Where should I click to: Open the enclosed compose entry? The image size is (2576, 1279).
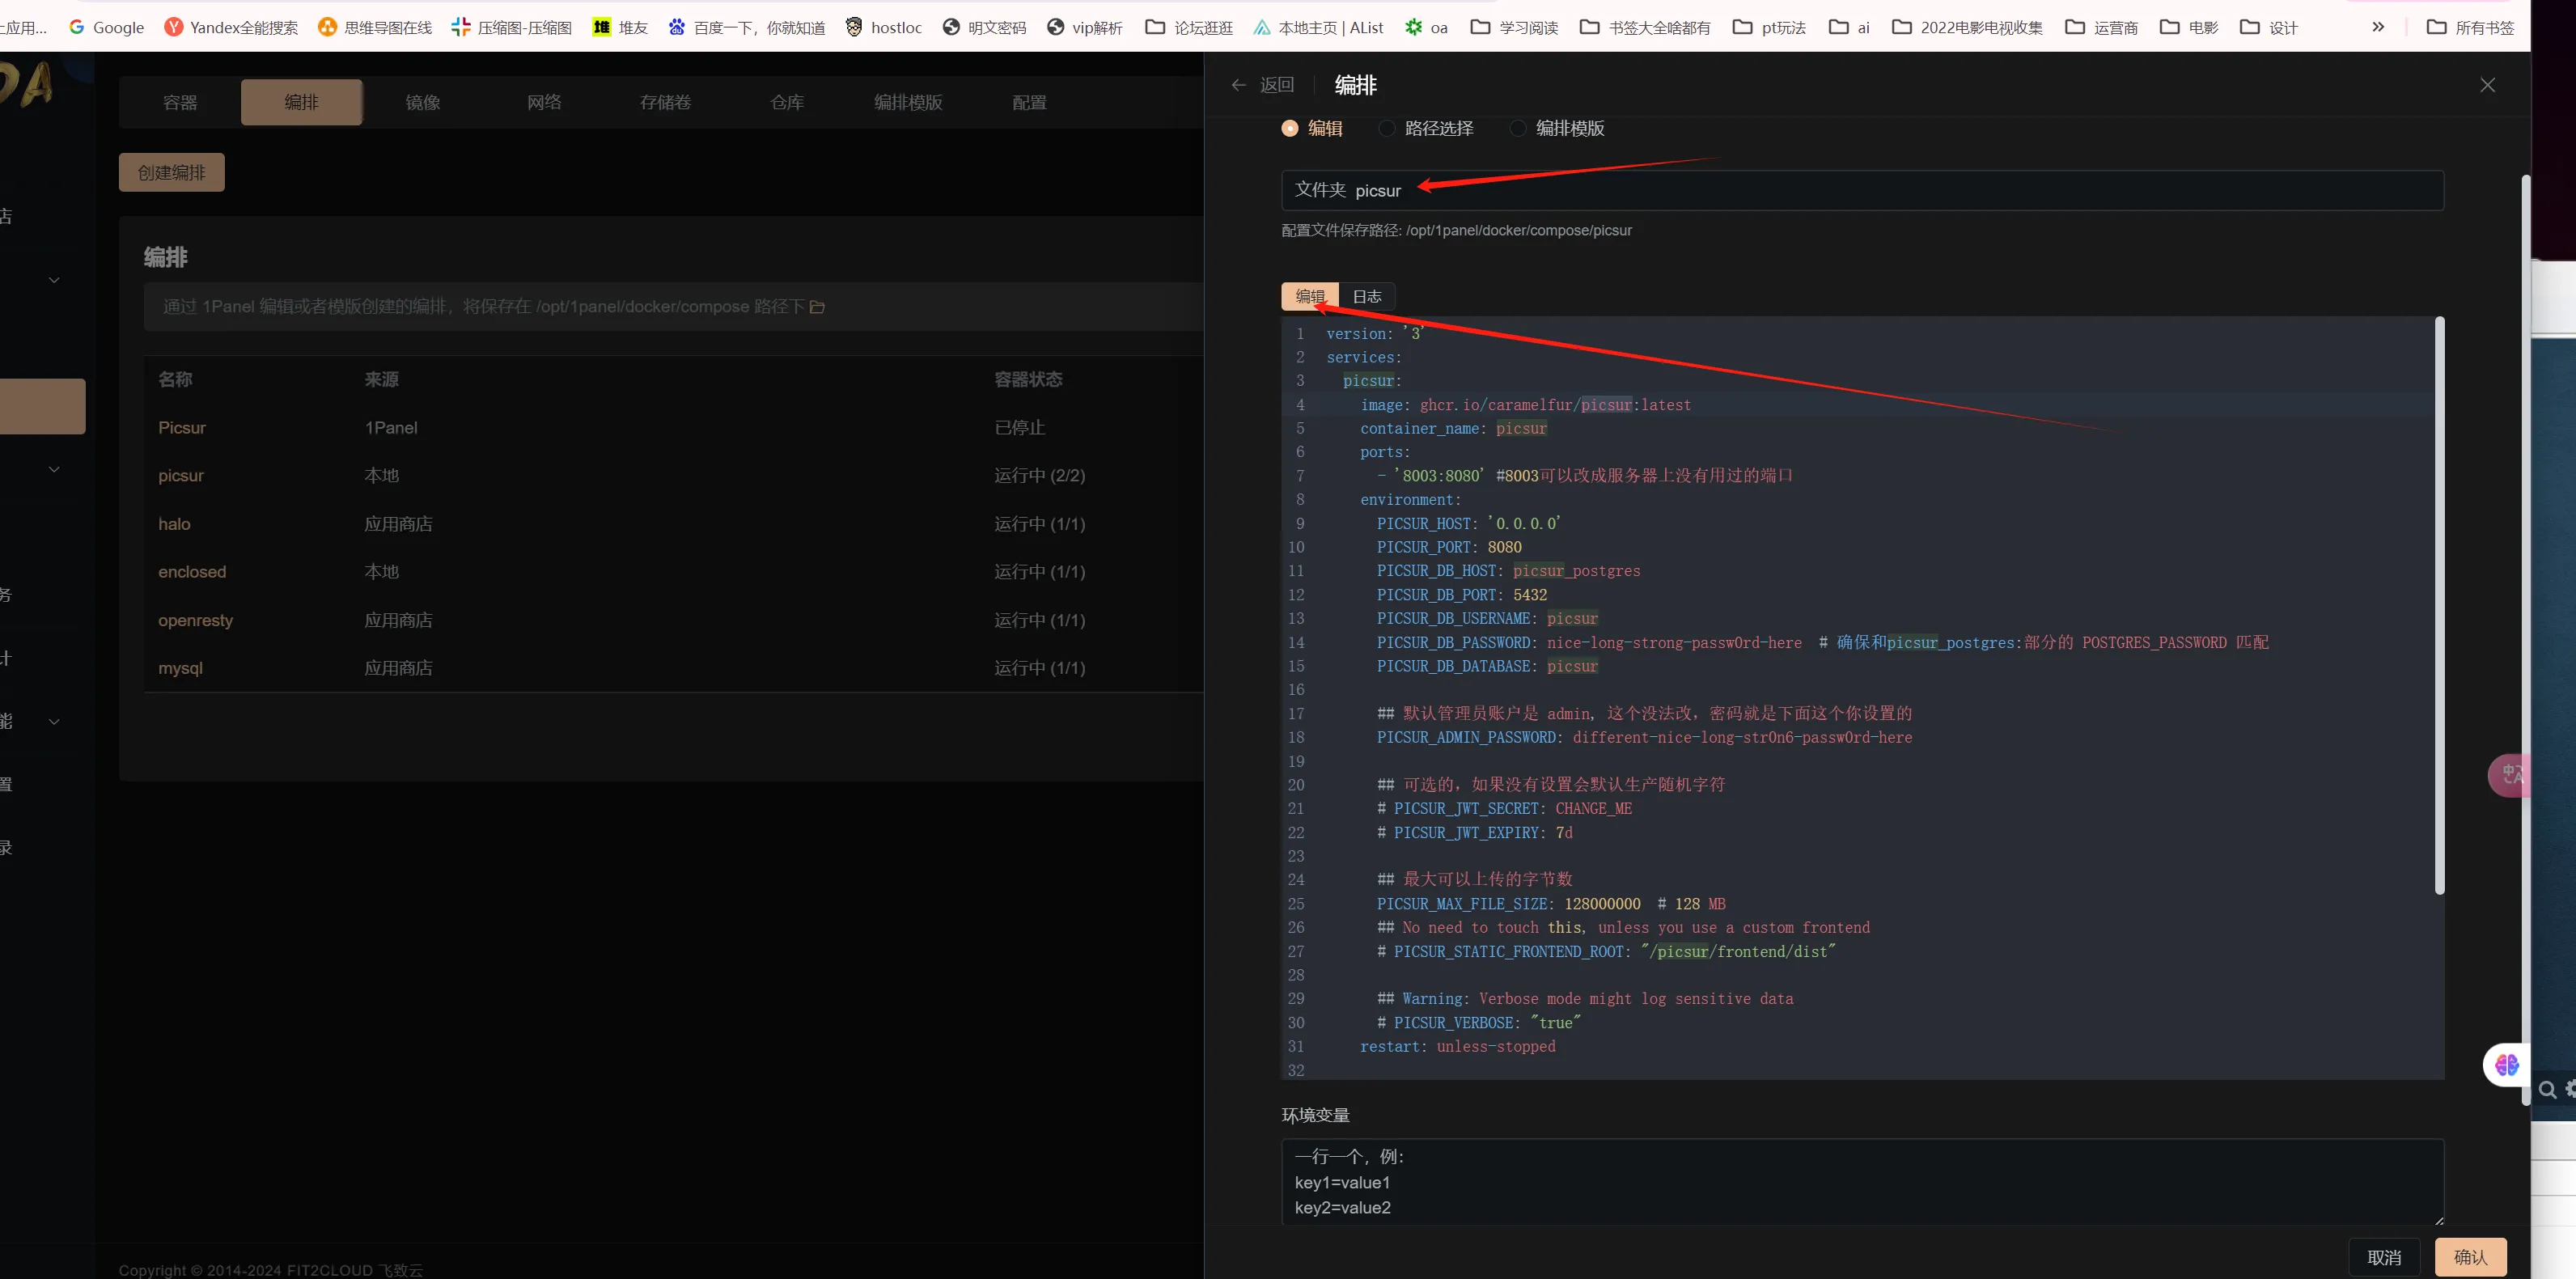pyautogui.click(x=192, y=571)
